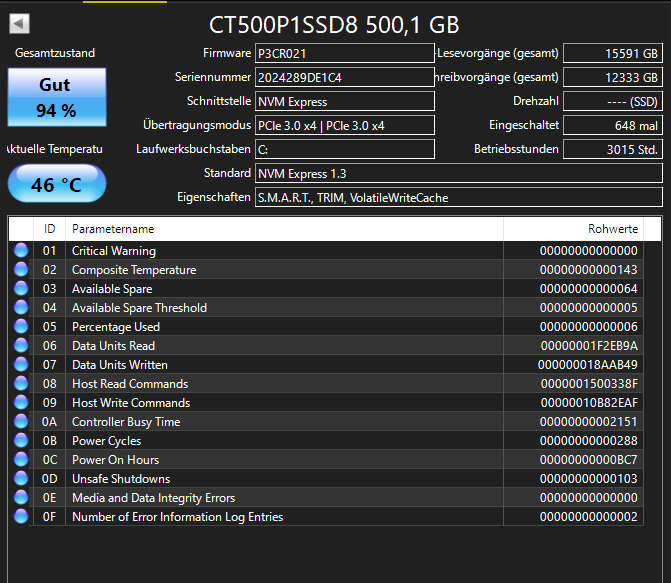Click the Drehzahl value ---- (SSD)
Screen dimensions: 671x583
[613, 101]
